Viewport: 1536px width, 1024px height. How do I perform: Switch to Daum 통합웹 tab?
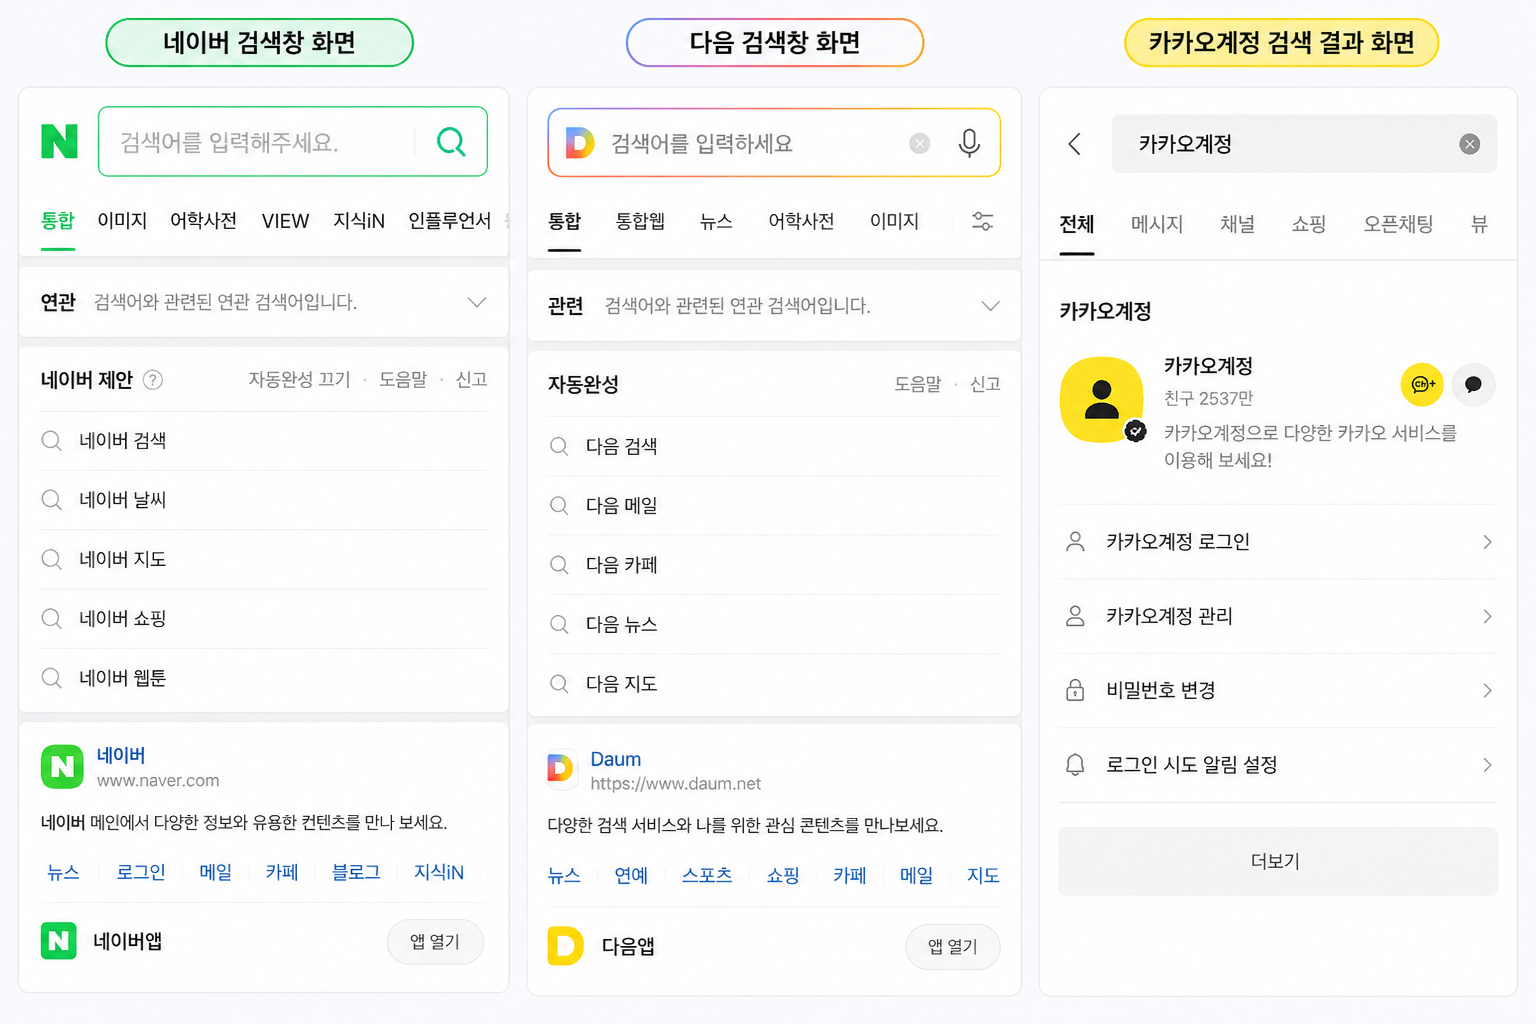[640, 221]
